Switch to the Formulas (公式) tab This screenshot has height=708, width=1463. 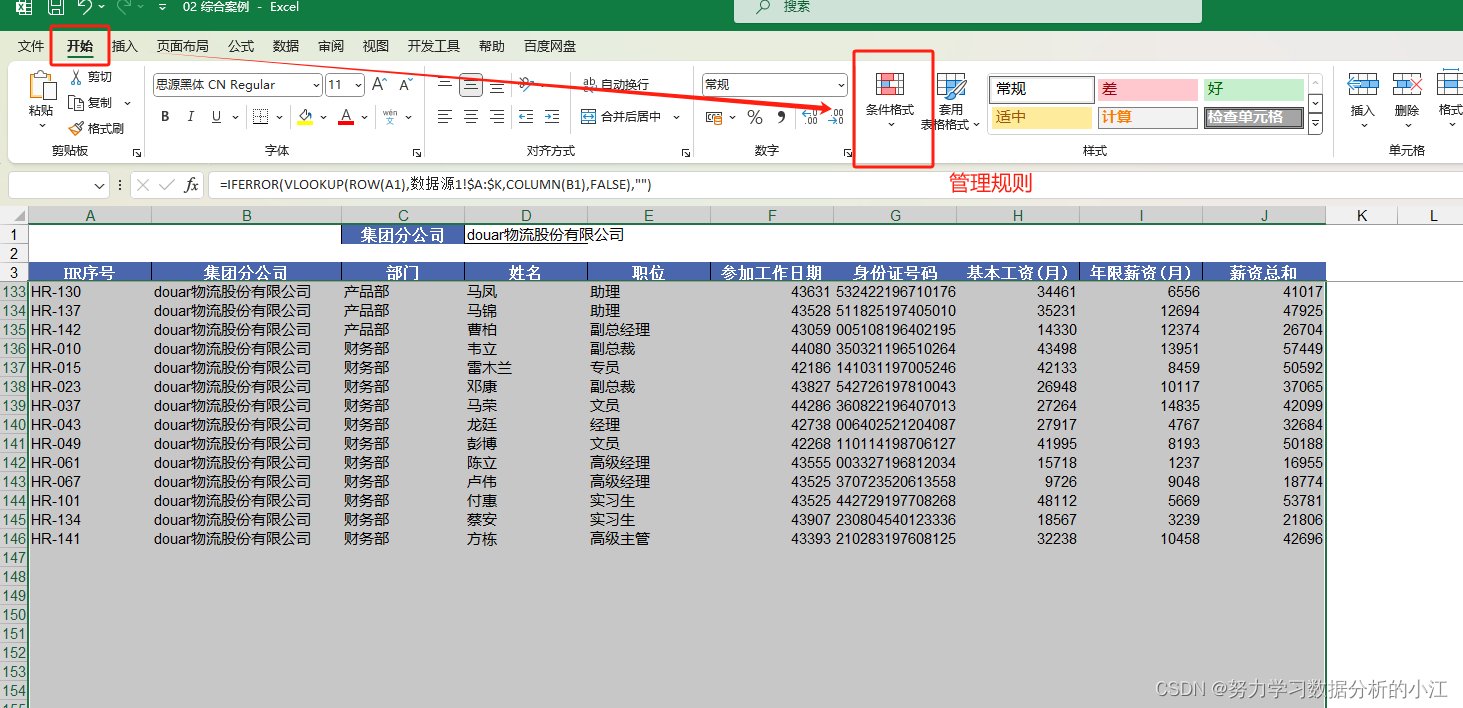pyautogui.click(x=241, y=46)
